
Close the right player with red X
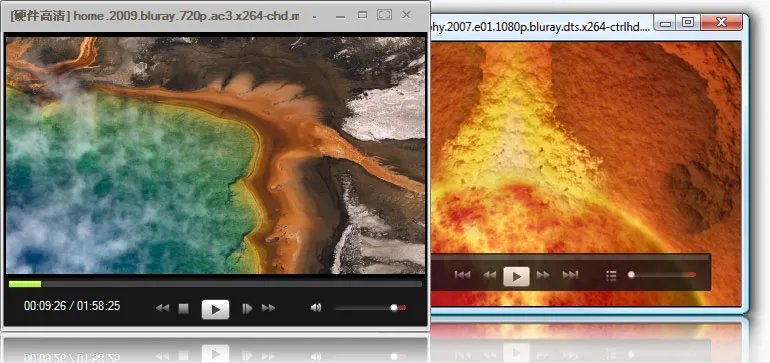tap(721, 22)
